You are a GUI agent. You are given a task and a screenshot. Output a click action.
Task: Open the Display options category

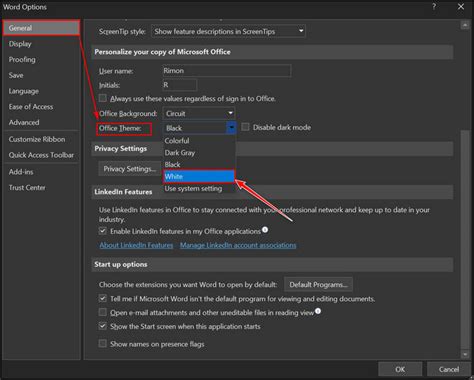pos(20,44)
